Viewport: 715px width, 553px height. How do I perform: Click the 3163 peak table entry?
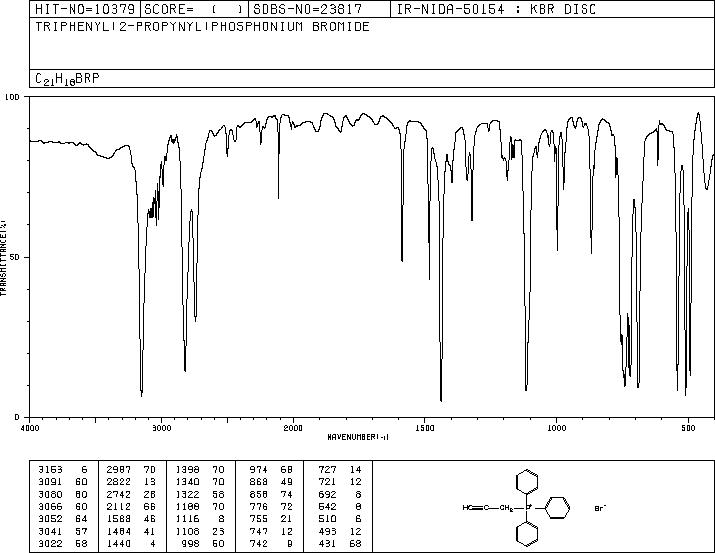pos(62,470)
